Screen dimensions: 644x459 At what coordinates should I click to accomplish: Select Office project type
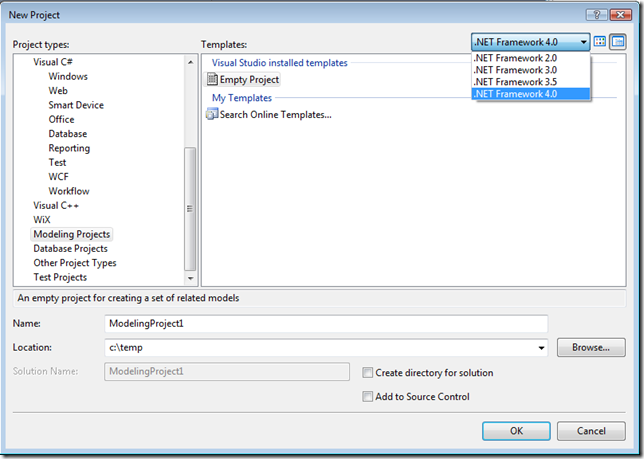tap(61, 119)
